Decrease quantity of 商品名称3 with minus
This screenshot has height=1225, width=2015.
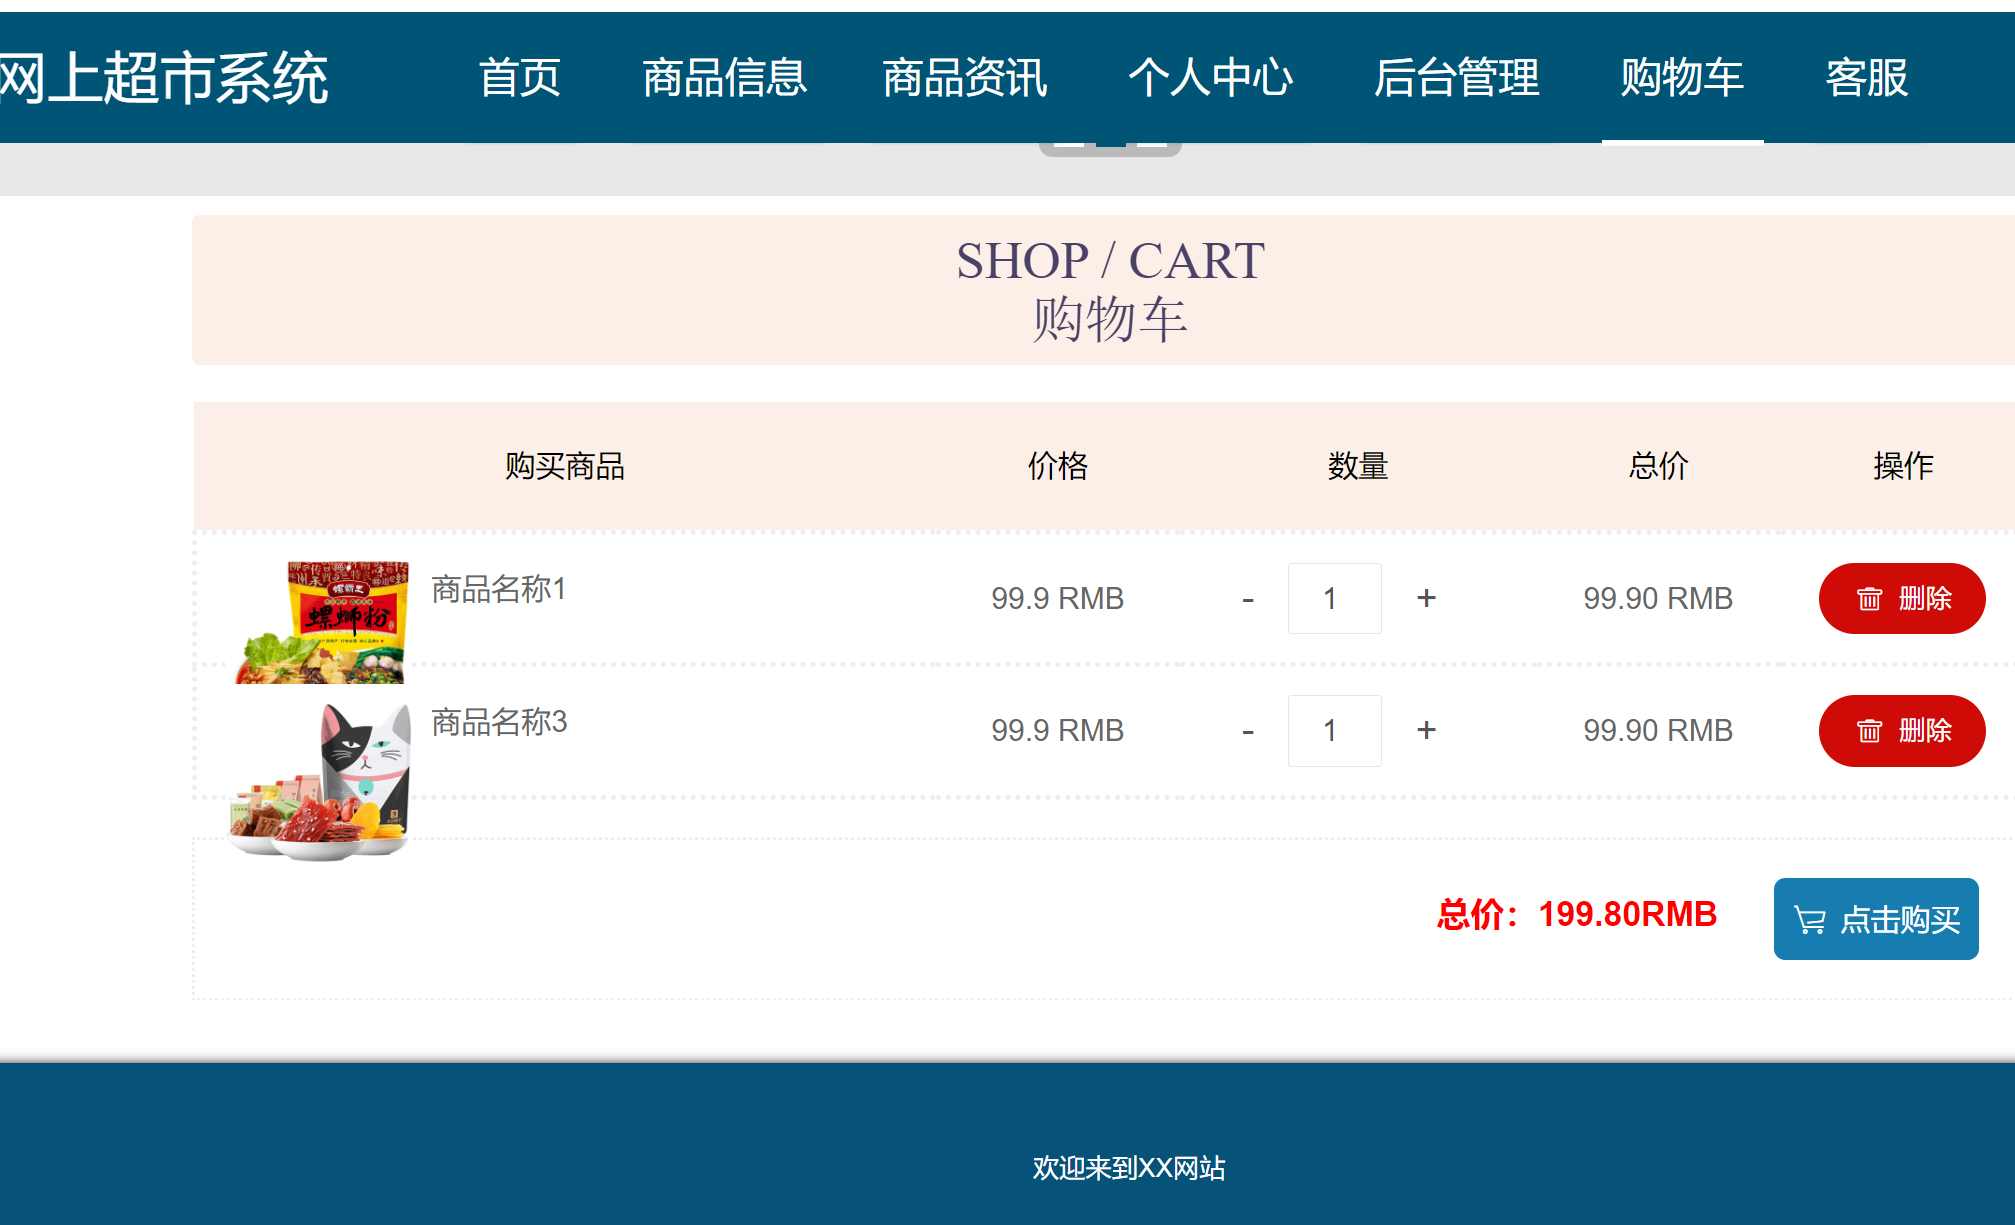point(1248,732)
